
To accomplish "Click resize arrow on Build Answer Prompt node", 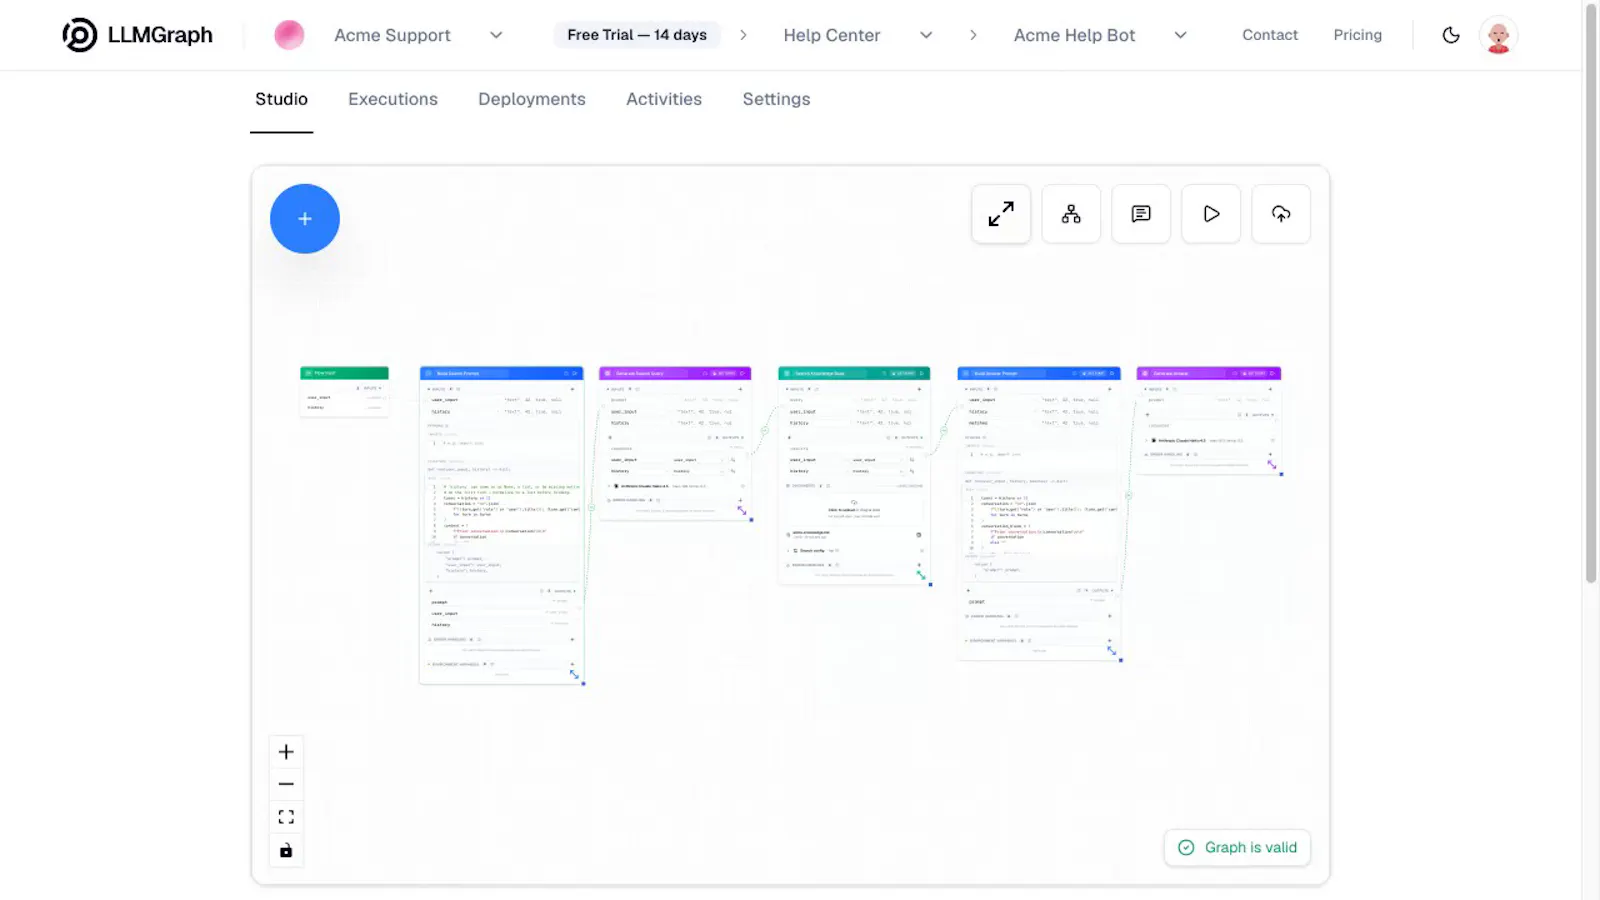I will [x=1112, y=651].
